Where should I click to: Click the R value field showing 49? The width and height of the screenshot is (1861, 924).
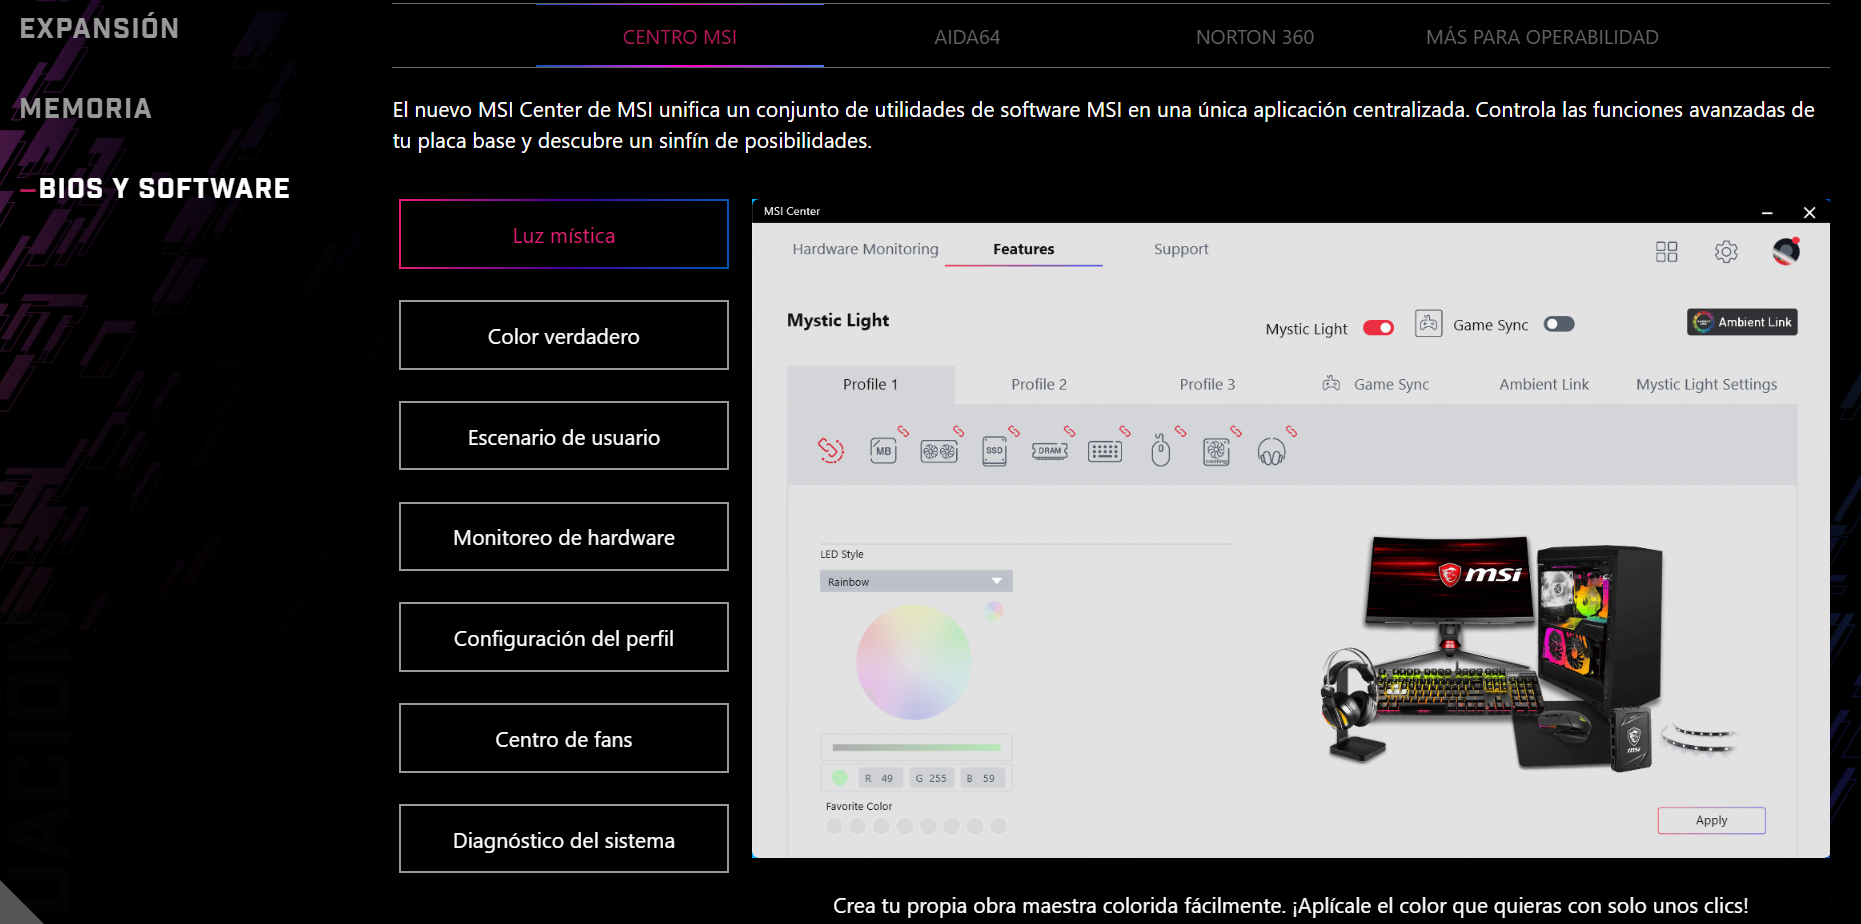(880, 778)
